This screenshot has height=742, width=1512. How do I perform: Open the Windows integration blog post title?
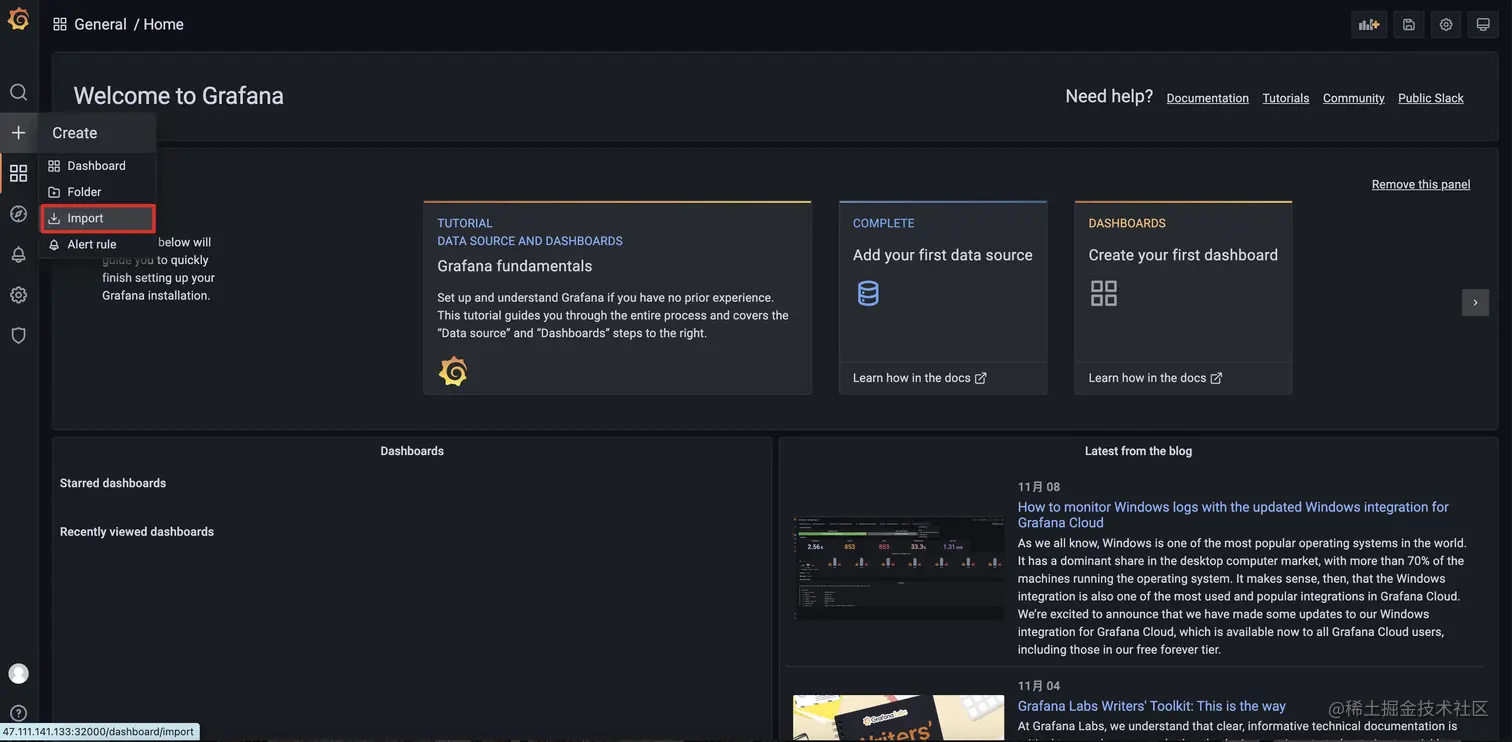click(x=1233, y=515)
